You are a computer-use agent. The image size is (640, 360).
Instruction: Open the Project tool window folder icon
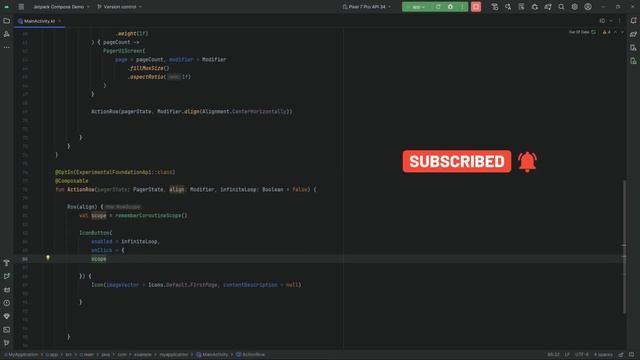(x=7, y=21)
